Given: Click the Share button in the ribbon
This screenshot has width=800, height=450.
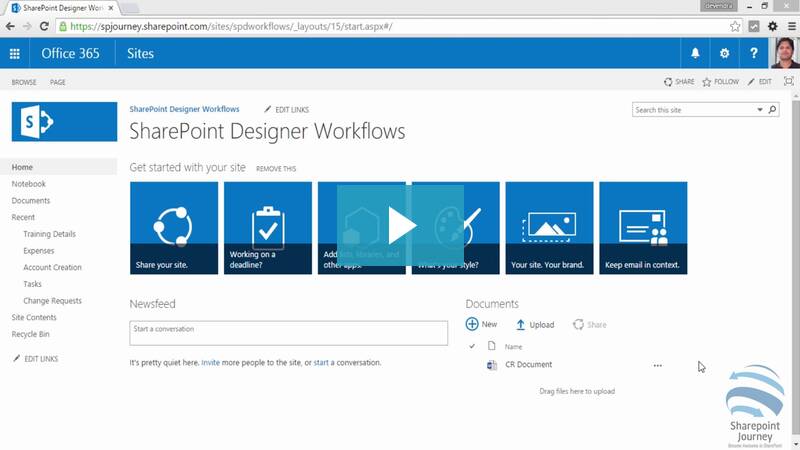Looking at the screenshot, I should click(x=679, y=82).
